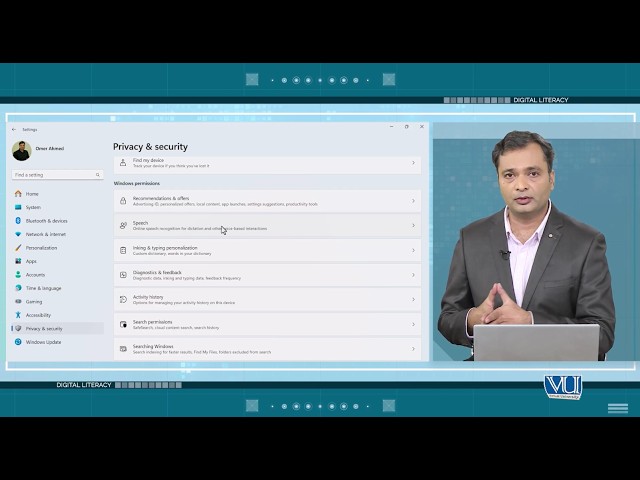Click Windows permissions heading
The width and height of the screenshot is (640, 480).
[x=136, y=183]
